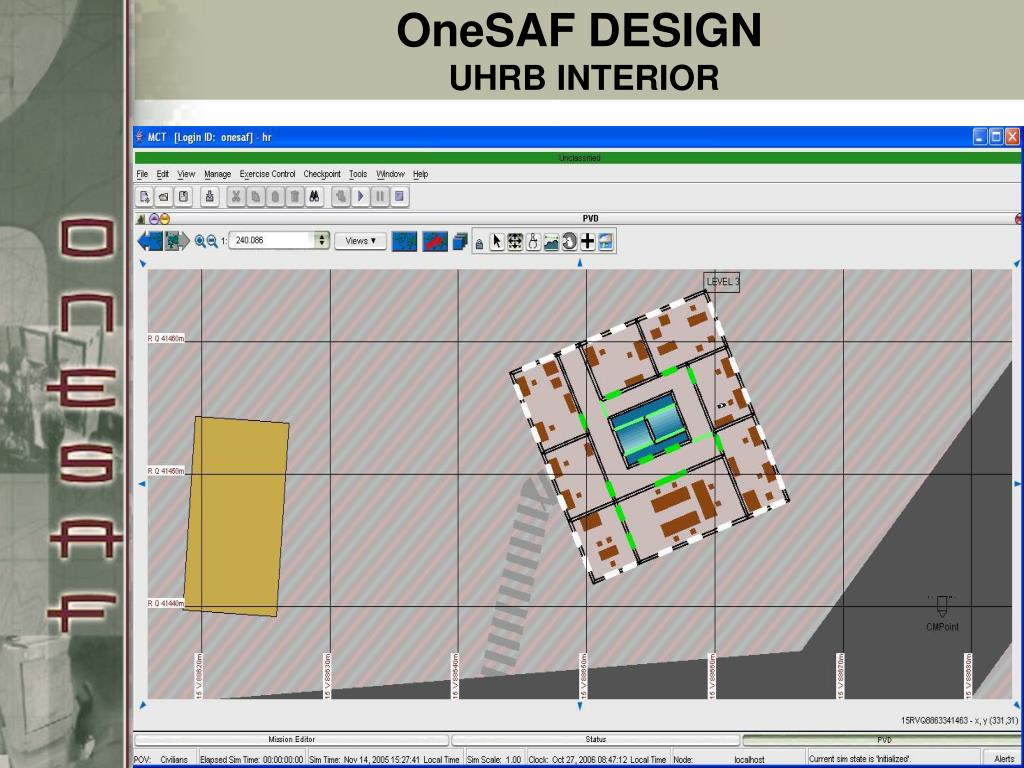1024x768 pixels.
Task: Go to previous map view arrow
Action: pos(150,241)
